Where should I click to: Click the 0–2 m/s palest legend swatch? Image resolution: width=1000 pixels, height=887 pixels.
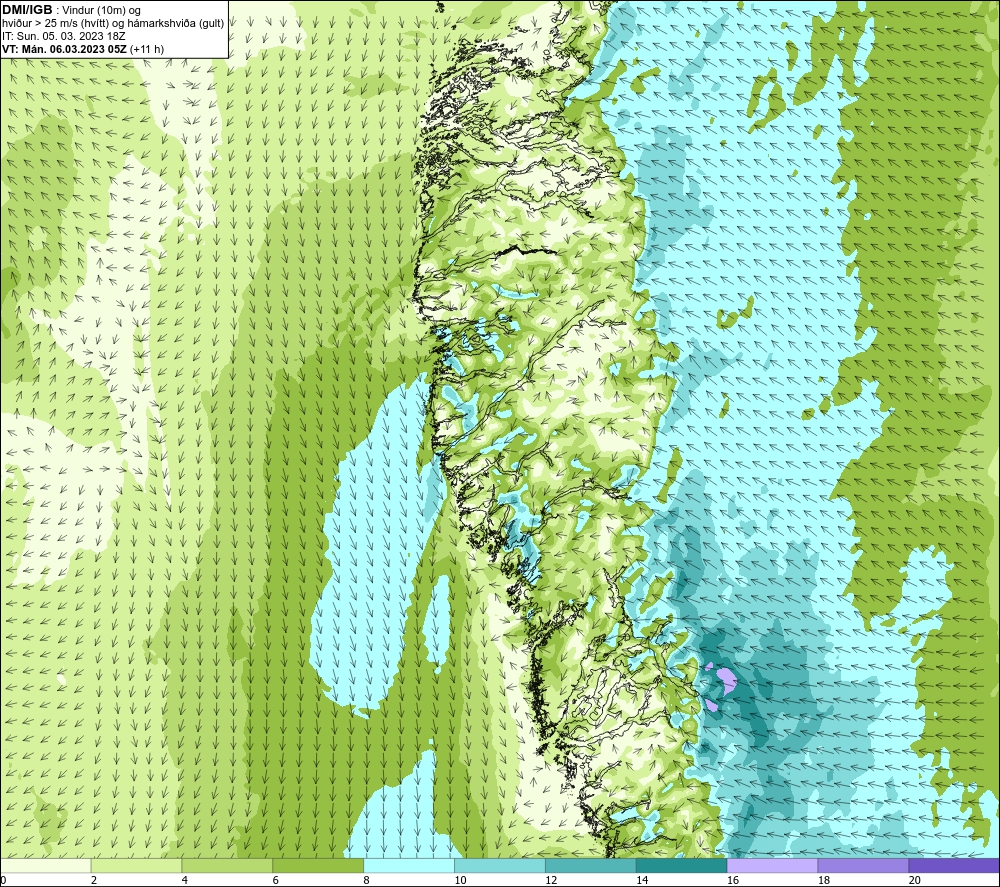pos(46,865)
